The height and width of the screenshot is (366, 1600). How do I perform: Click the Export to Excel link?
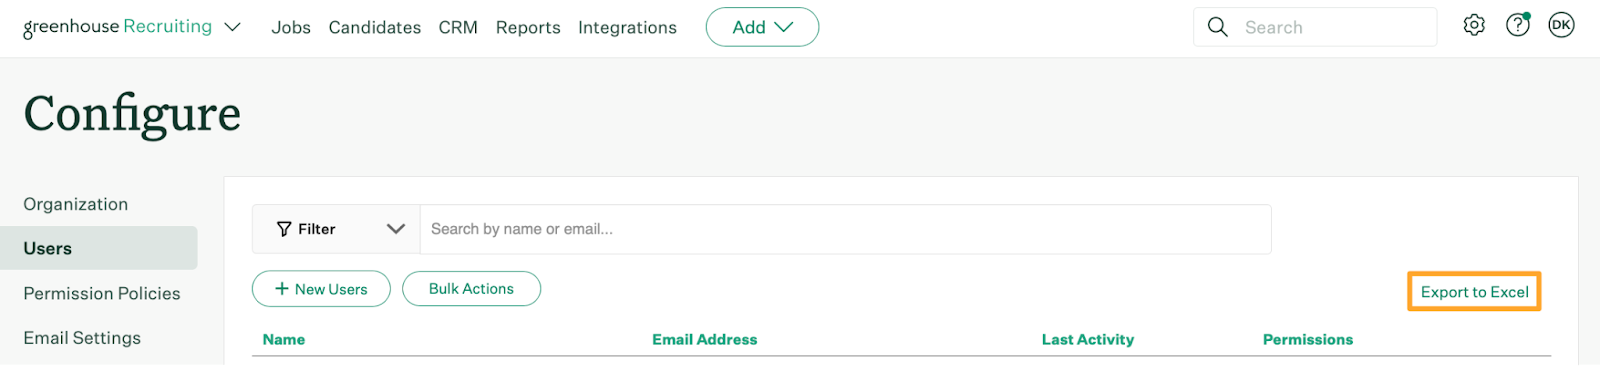[x=1474, y=292]
